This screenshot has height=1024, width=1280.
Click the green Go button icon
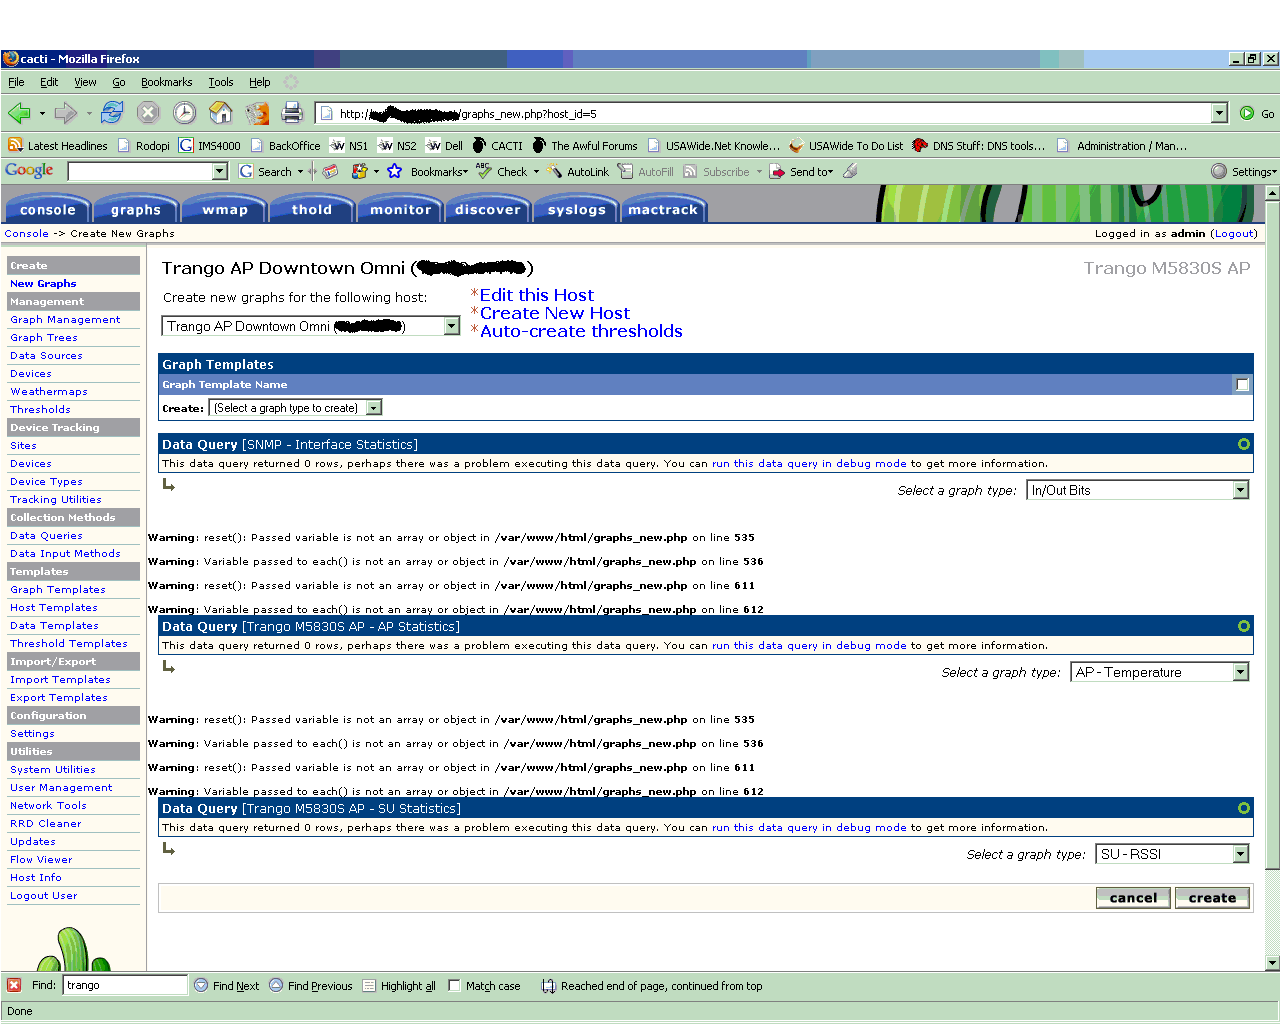click(1247, 113)
